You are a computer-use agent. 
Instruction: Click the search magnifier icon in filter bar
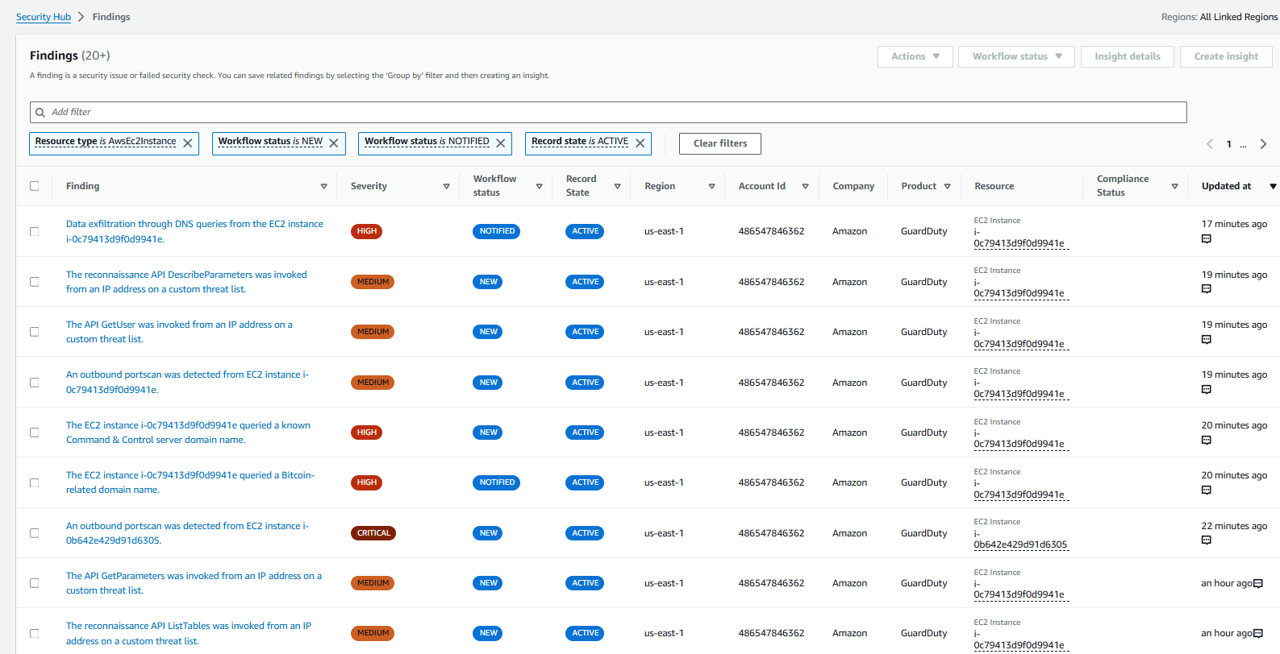[40, 112]
